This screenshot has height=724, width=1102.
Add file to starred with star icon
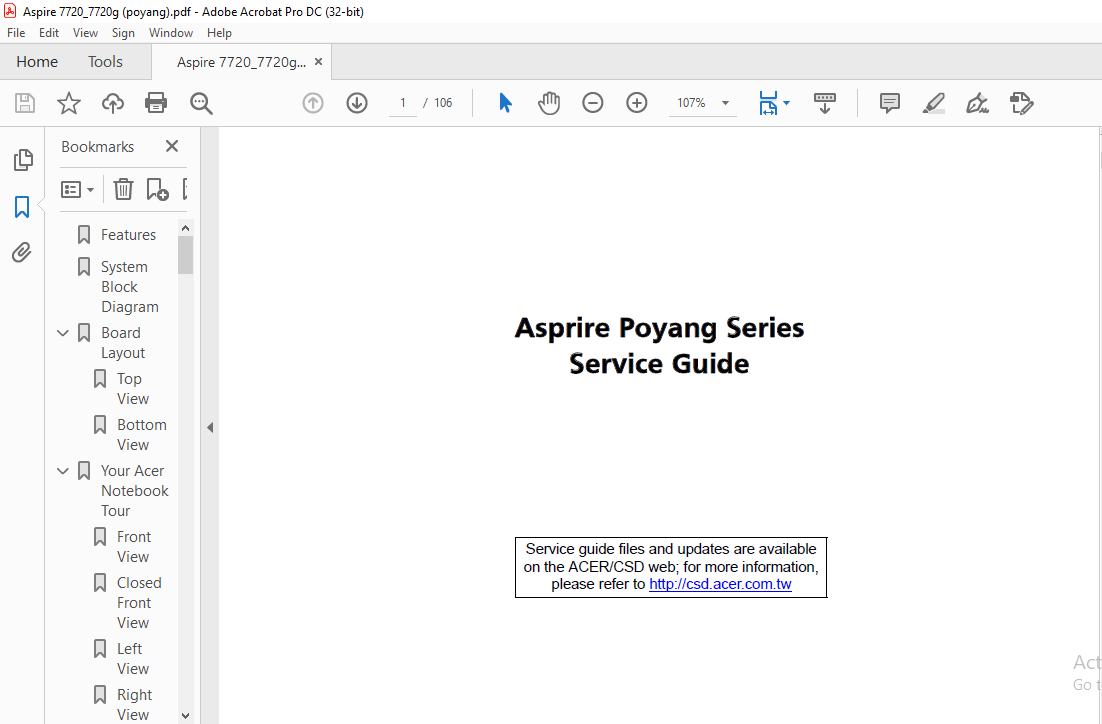click(69, 103)
